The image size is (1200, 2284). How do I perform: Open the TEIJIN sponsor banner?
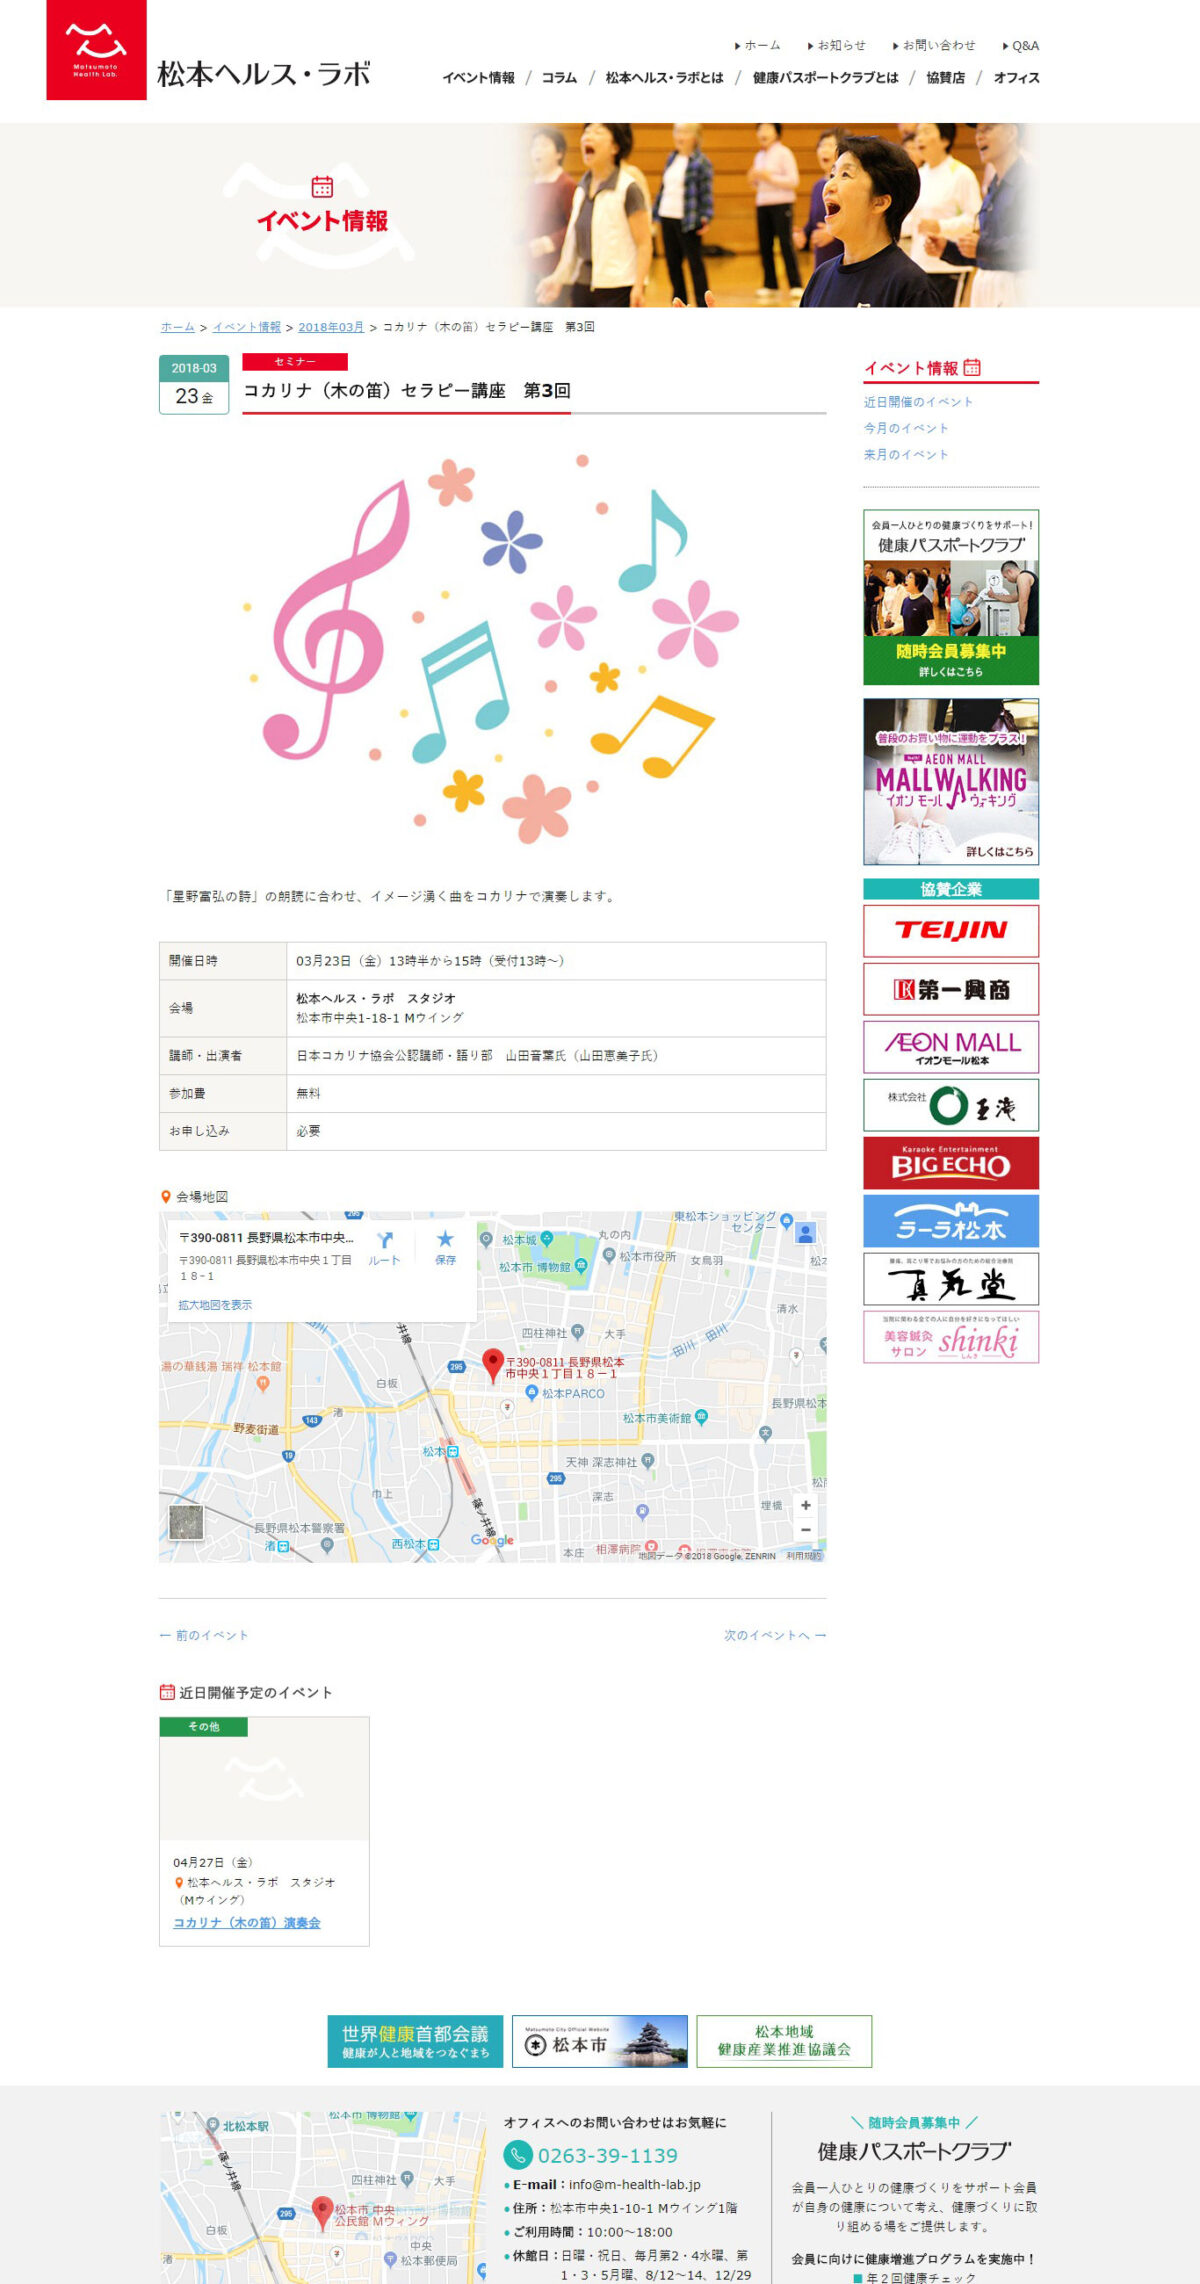[951, 931]
